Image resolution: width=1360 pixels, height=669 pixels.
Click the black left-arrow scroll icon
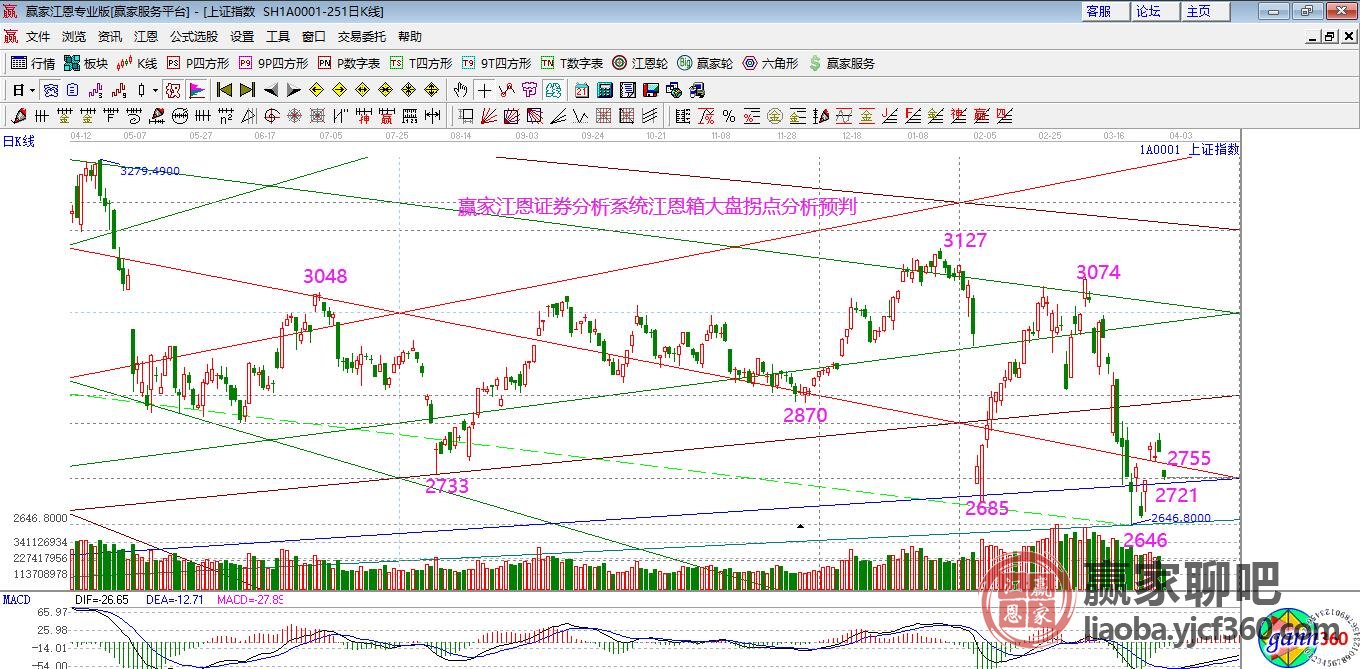point(271,90)
